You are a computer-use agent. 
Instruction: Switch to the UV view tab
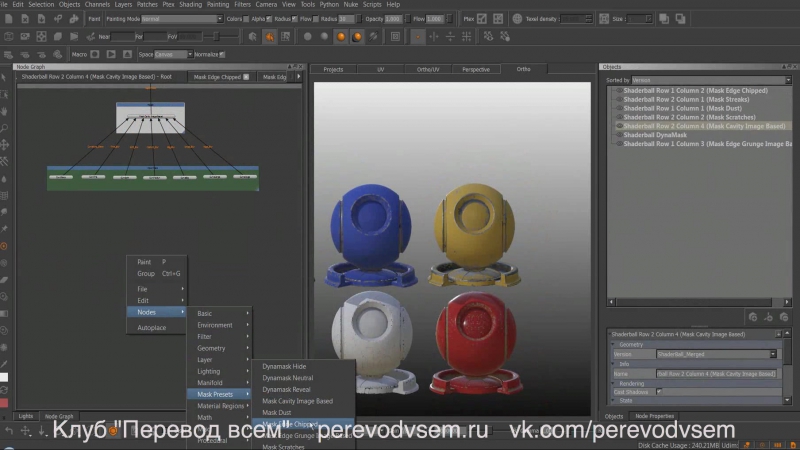[x=381, y=69]
